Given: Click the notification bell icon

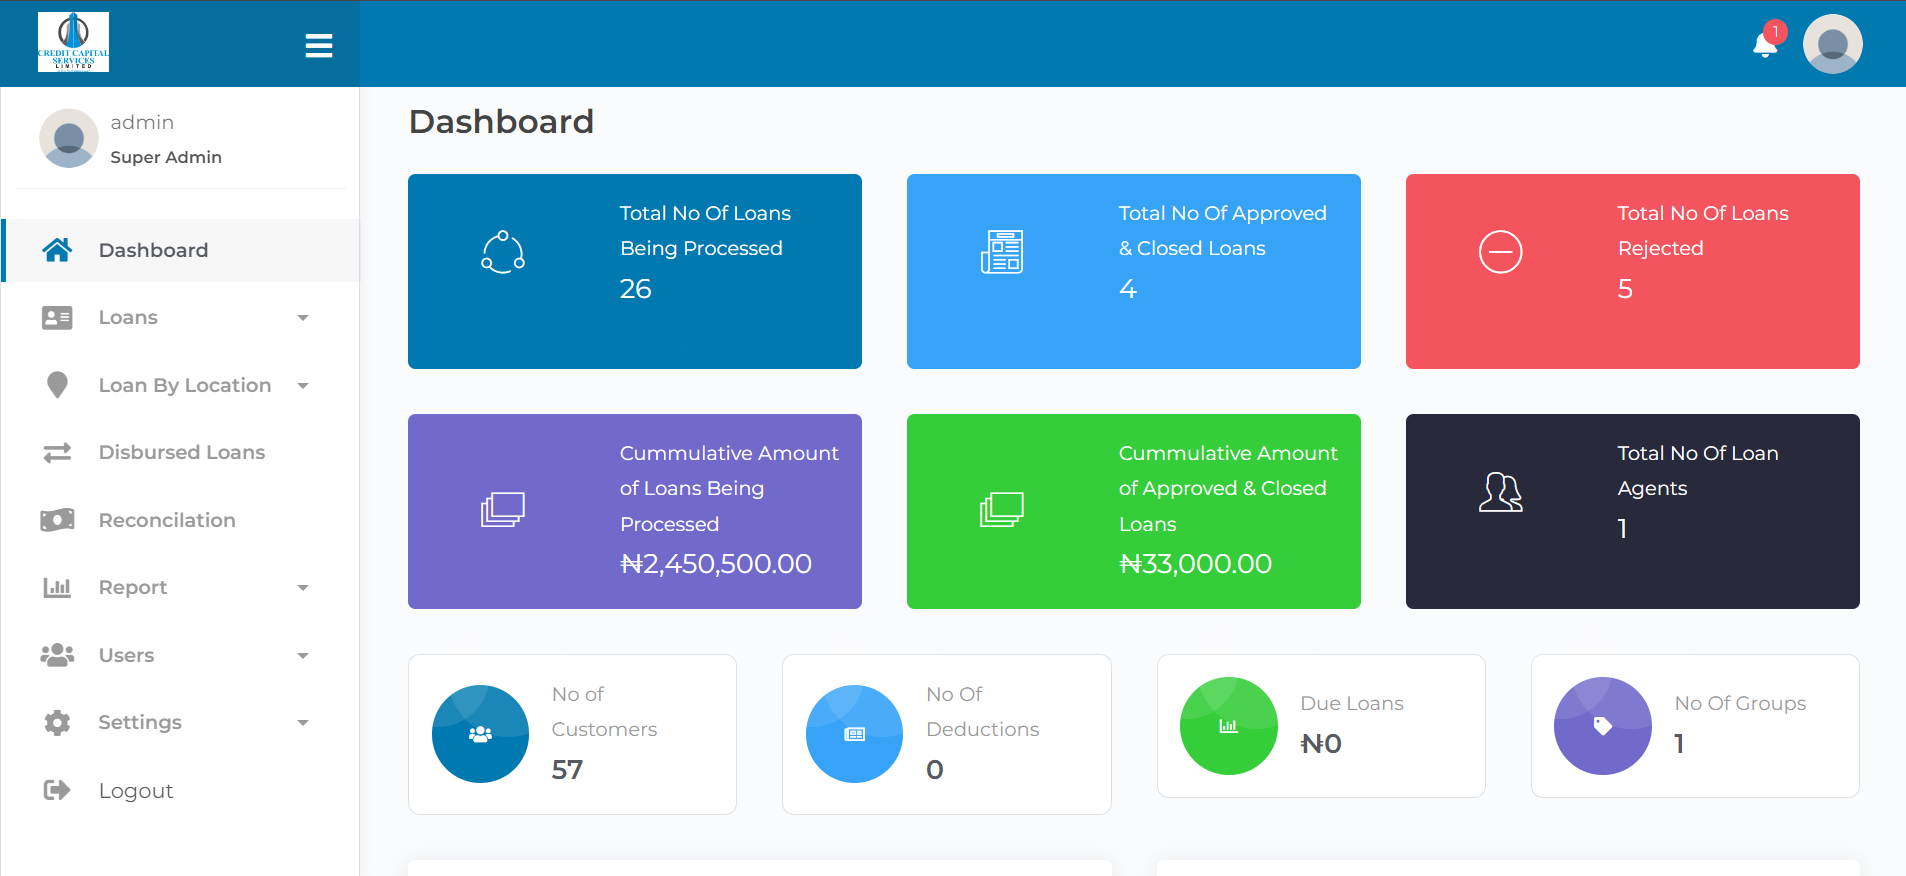Looking at the screenshot, I should pos(1765,45).
